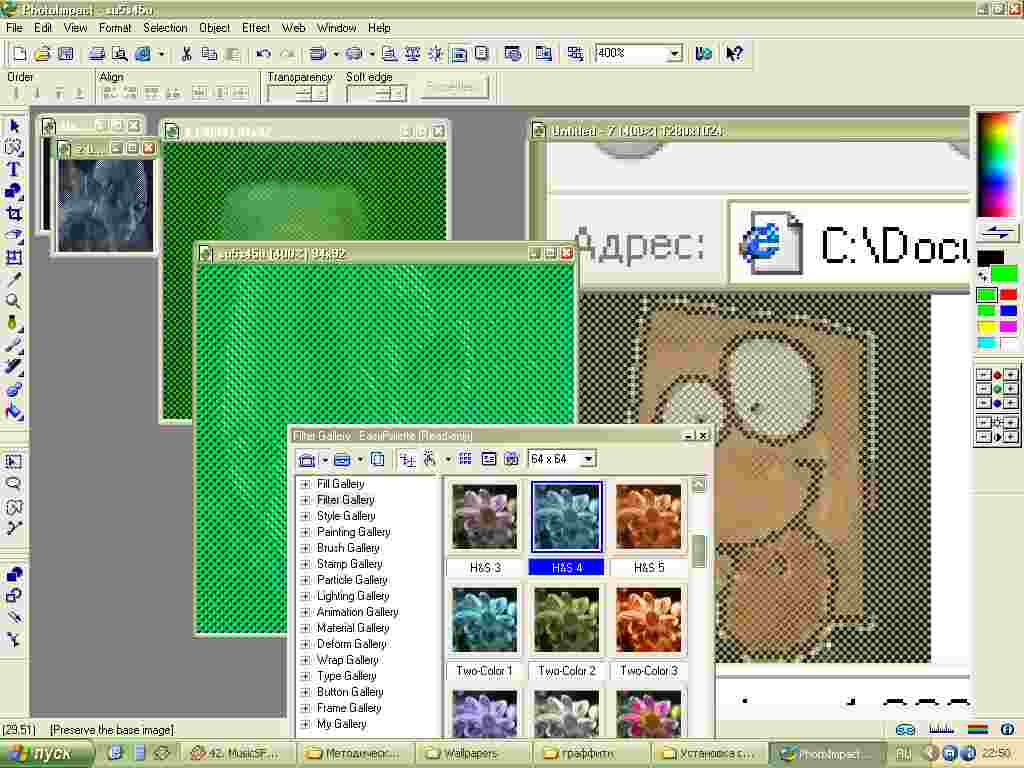The width and height of the screenshot is (1024, 768).
Task: Click the Redo arrow icon
Action: pos(287,54)
